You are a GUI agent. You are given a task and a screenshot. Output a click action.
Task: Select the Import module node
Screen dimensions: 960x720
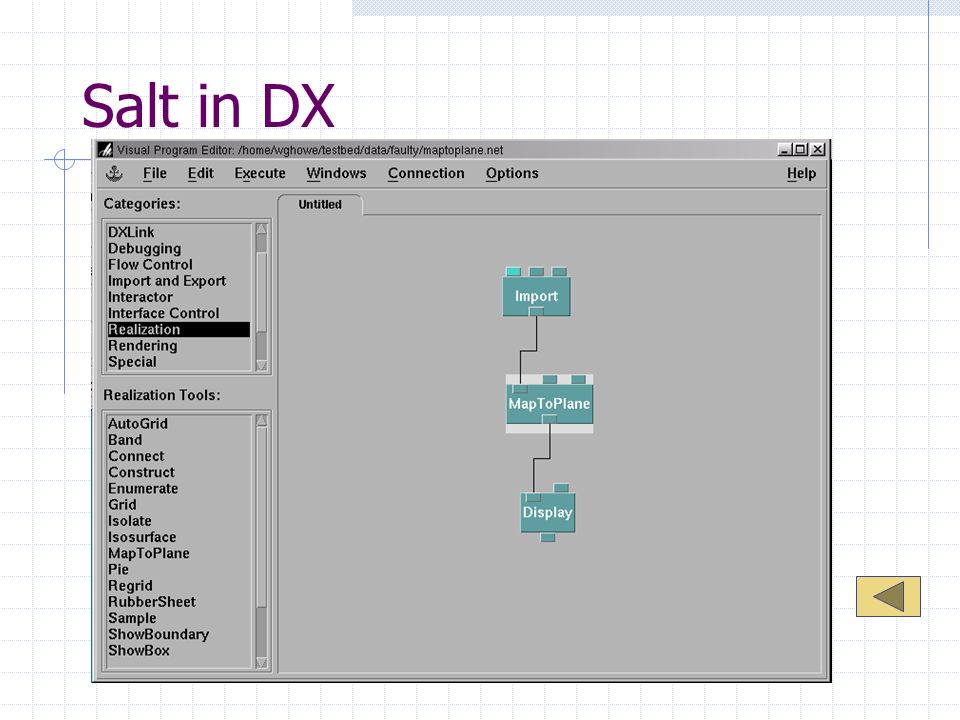536,296
